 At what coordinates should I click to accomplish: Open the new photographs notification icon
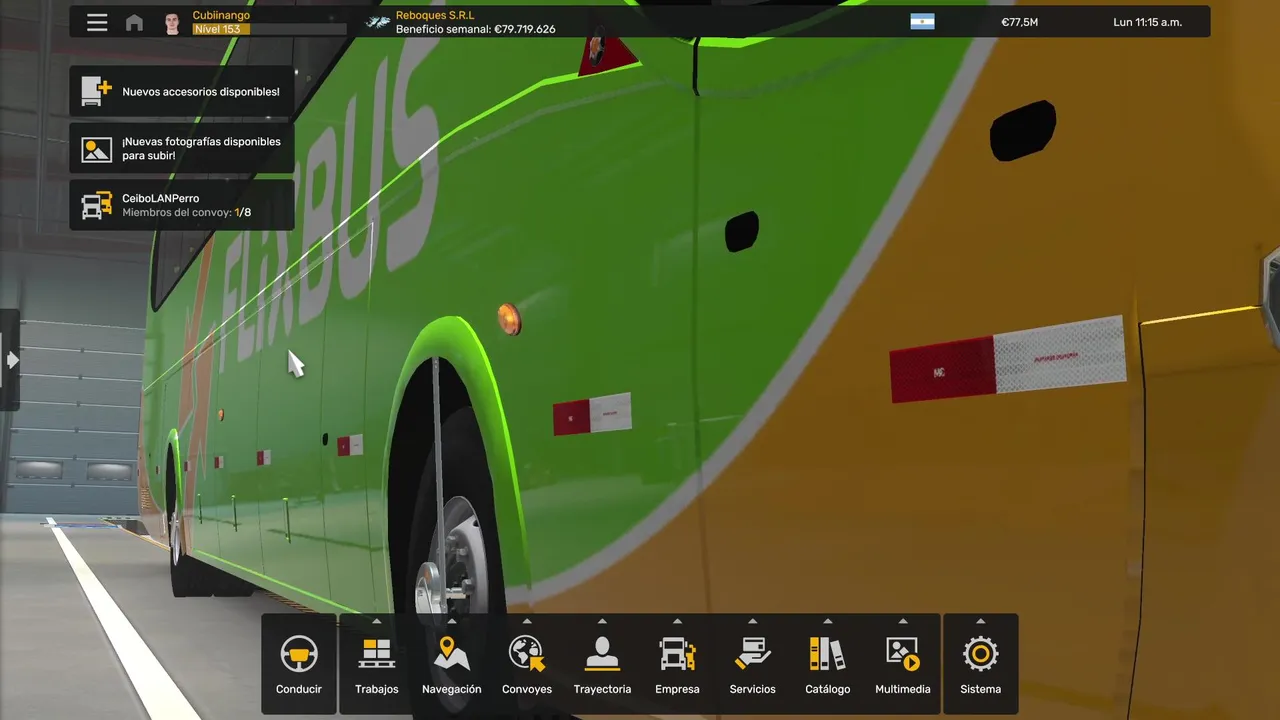[x=96, y=149]
